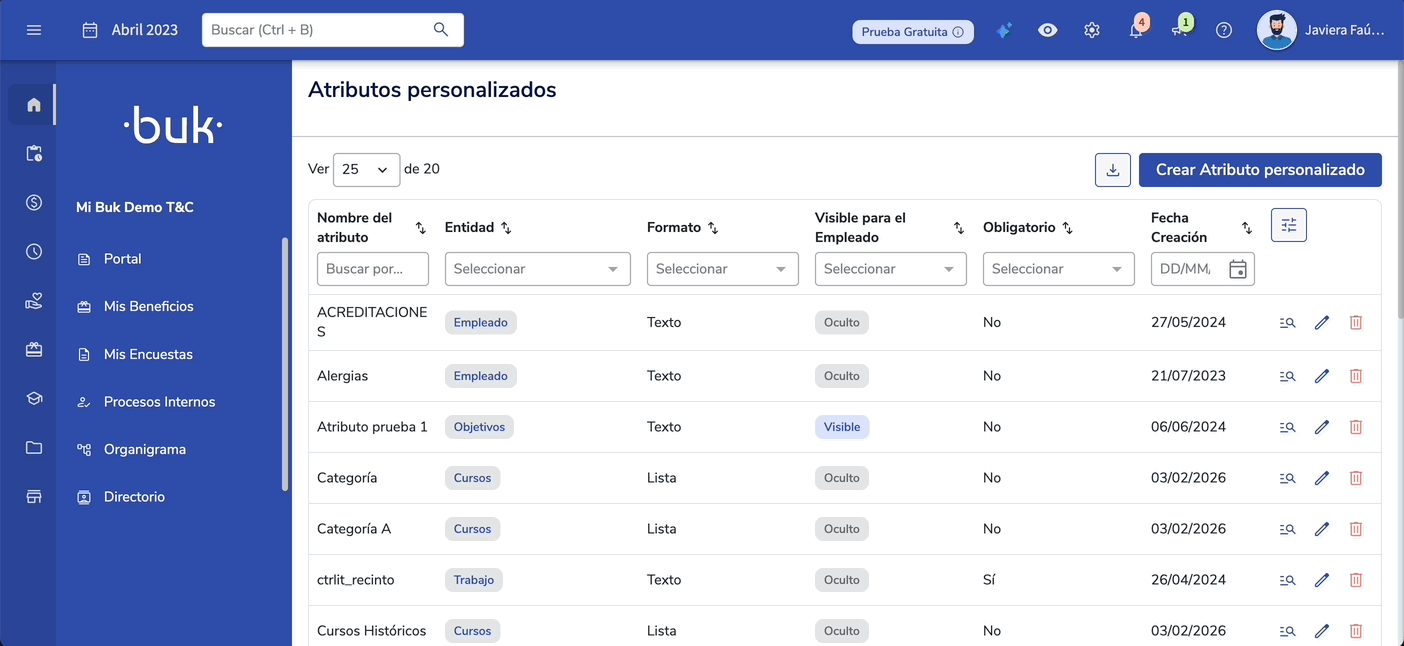The width and height of the screenshot is (1404, 646).
Task: Sort the table by Obligatorio column
Action: 1069,227
